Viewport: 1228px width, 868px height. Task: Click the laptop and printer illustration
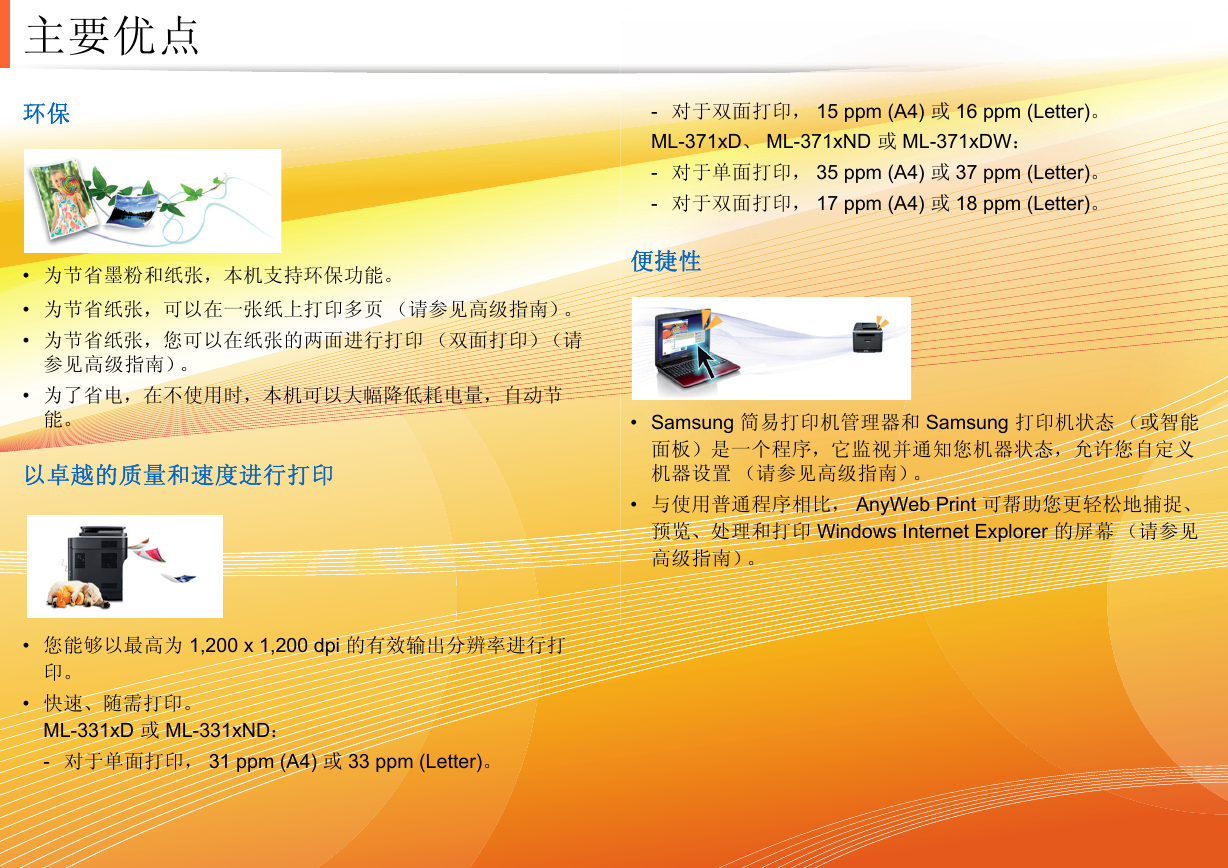tap(771, 348)
